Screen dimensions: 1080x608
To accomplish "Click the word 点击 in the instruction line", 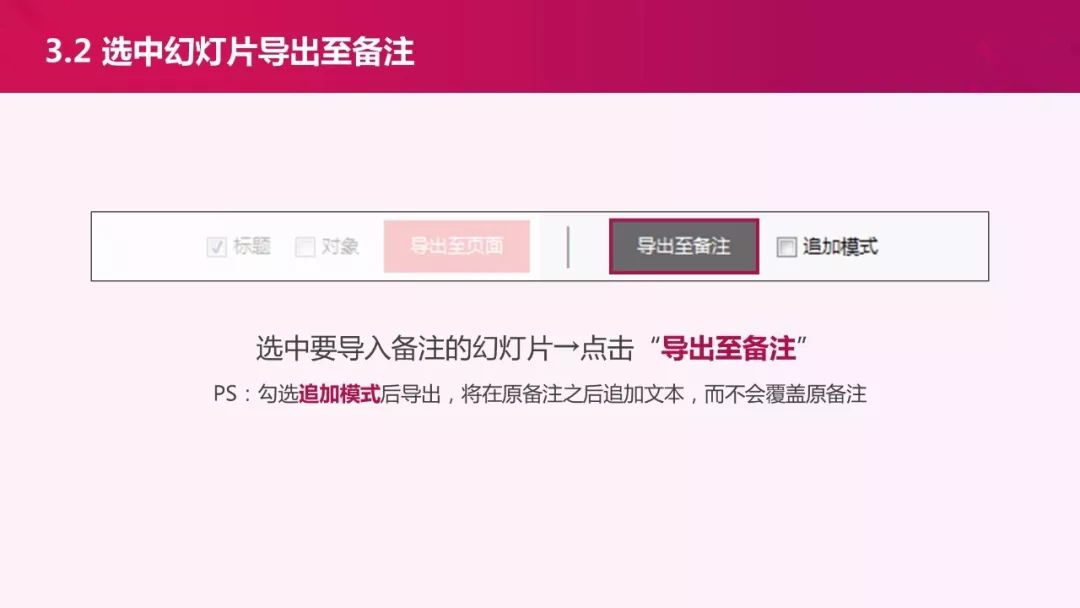I will (607, 348).
